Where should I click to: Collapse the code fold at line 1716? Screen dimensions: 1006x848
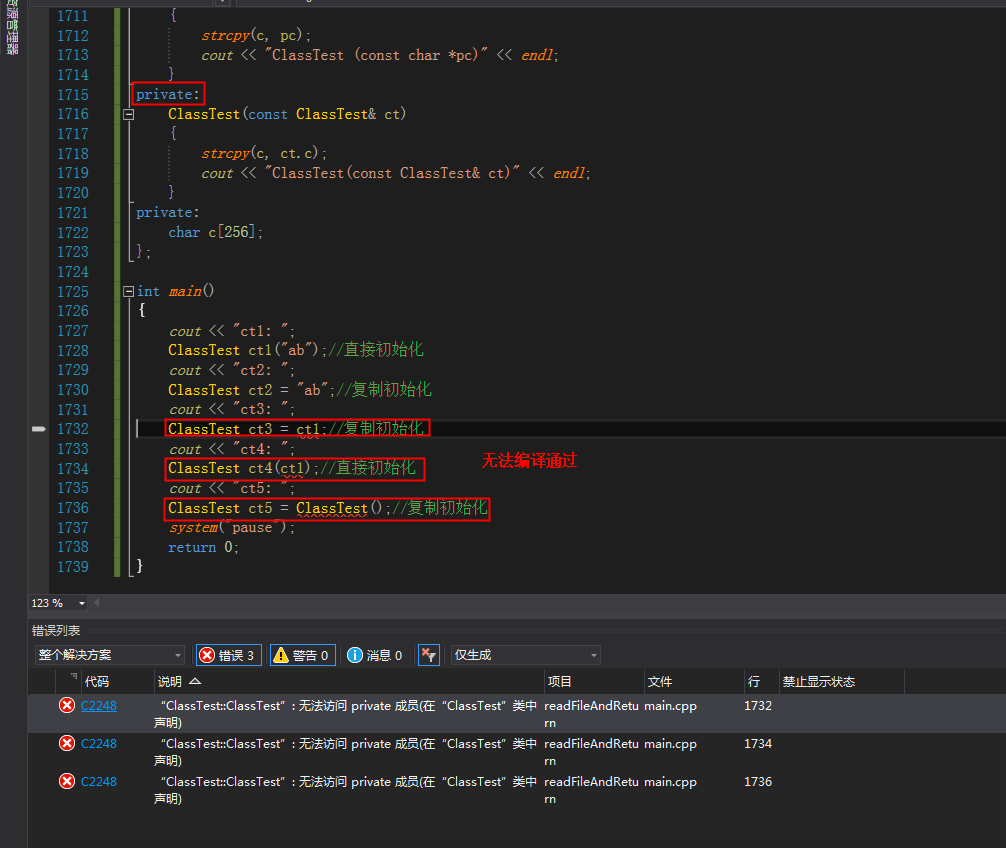(128, 113)
